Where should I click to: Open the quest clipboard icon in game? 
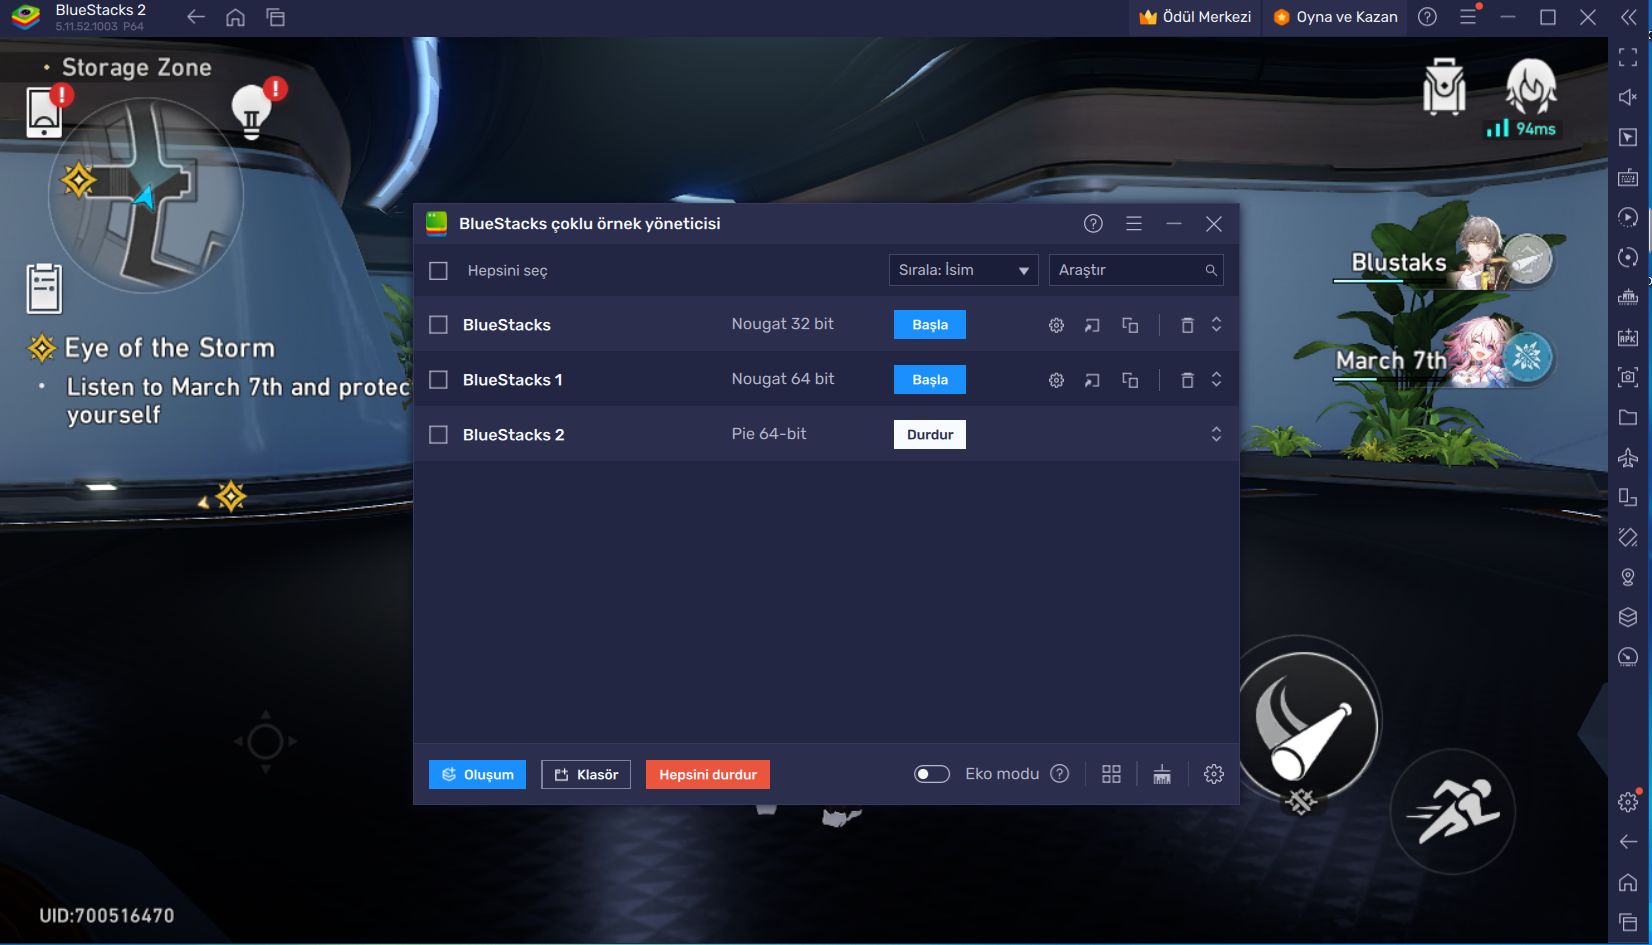click(44, 288)
